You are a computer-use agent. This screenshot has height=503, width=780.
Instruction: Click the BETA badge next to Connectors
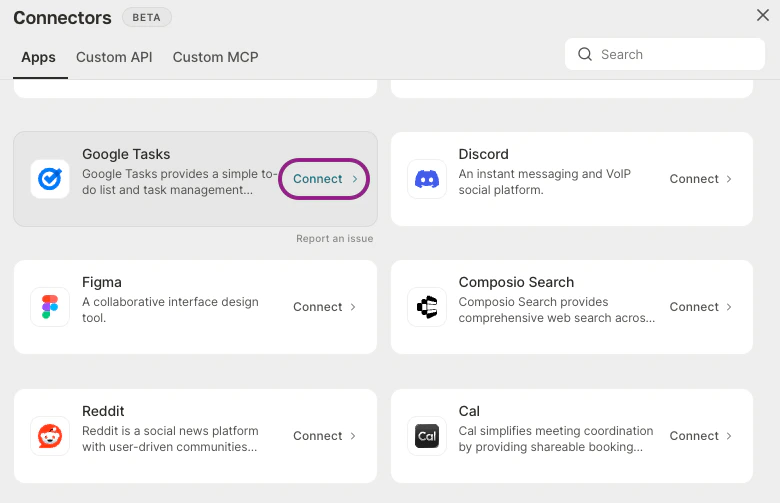(x=147, y=17)
